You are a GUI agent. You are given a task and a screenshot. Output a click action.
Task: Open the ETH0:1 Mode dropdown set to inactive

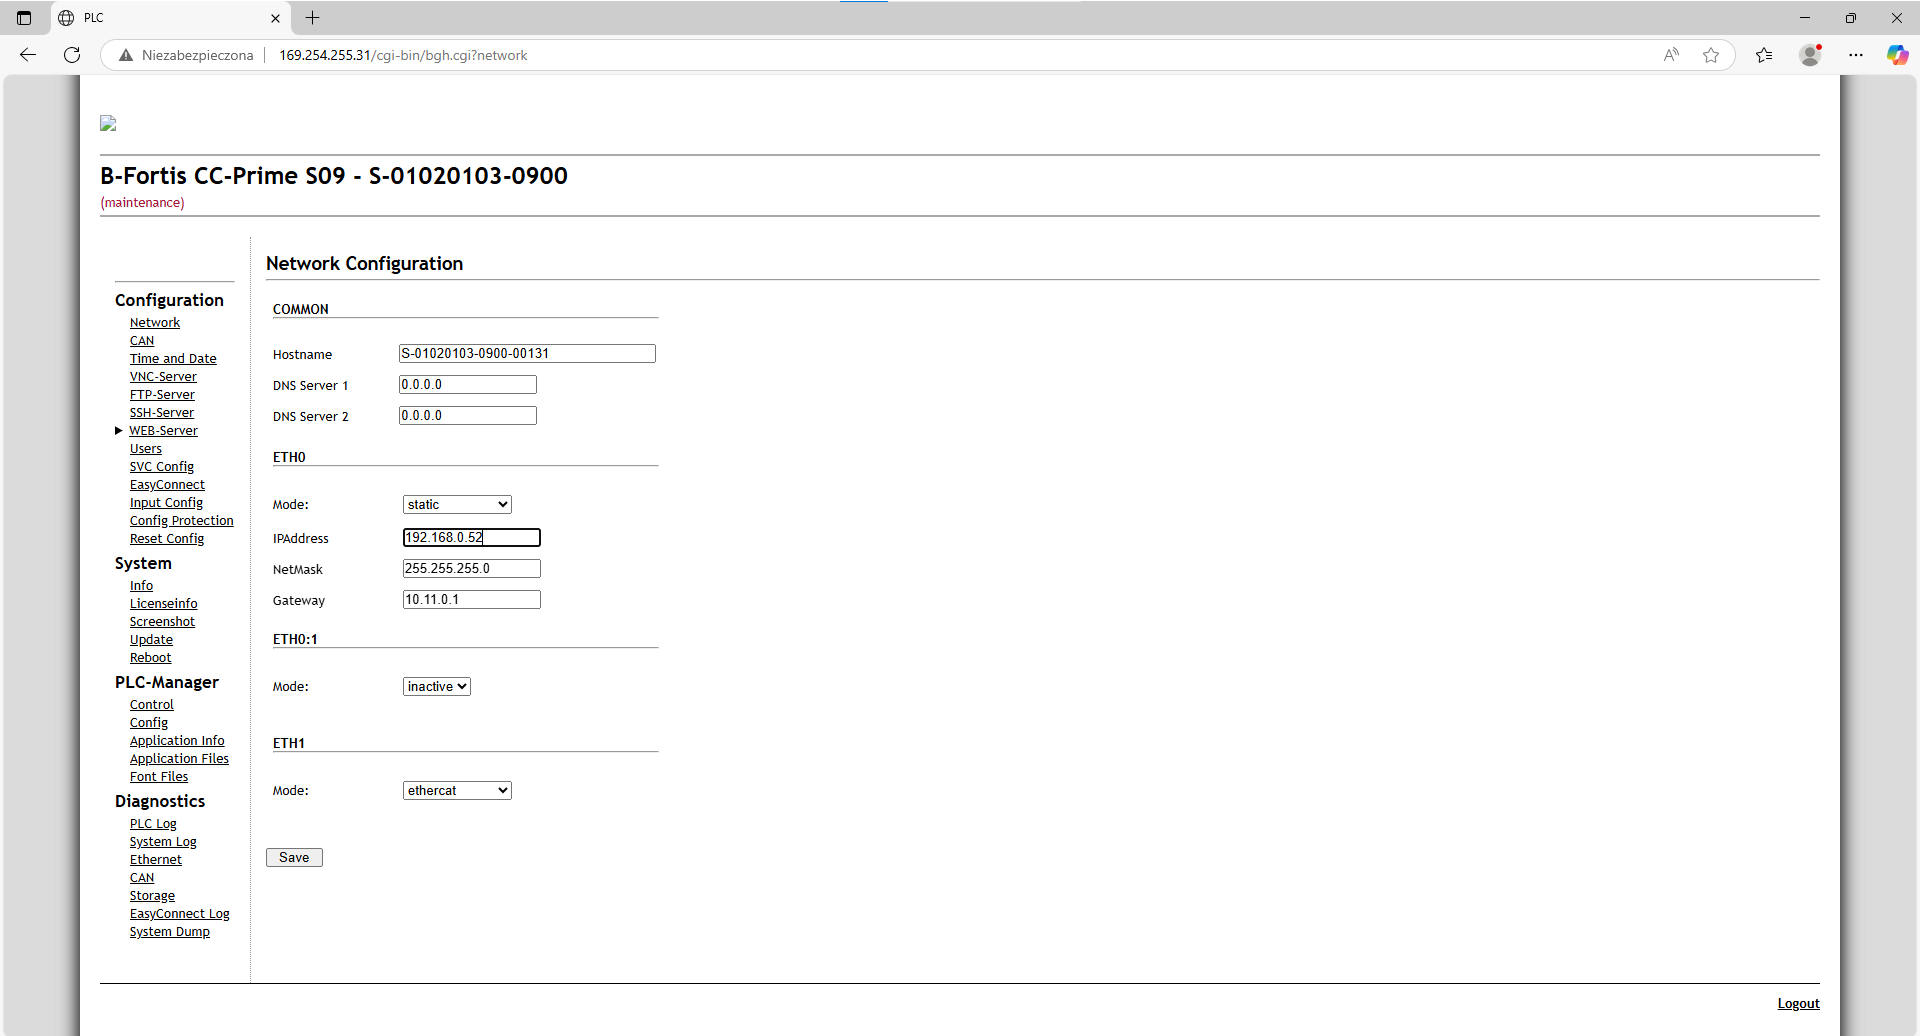tap(437, 687)
